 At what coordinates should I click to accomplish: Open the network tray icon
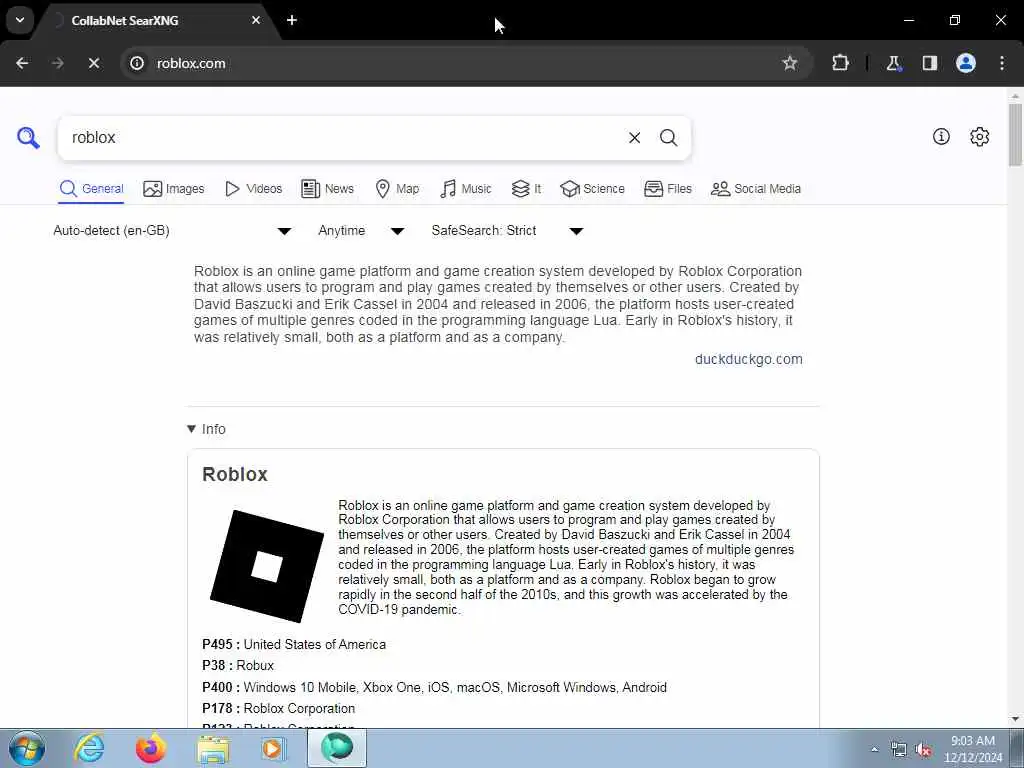[899, 750]
